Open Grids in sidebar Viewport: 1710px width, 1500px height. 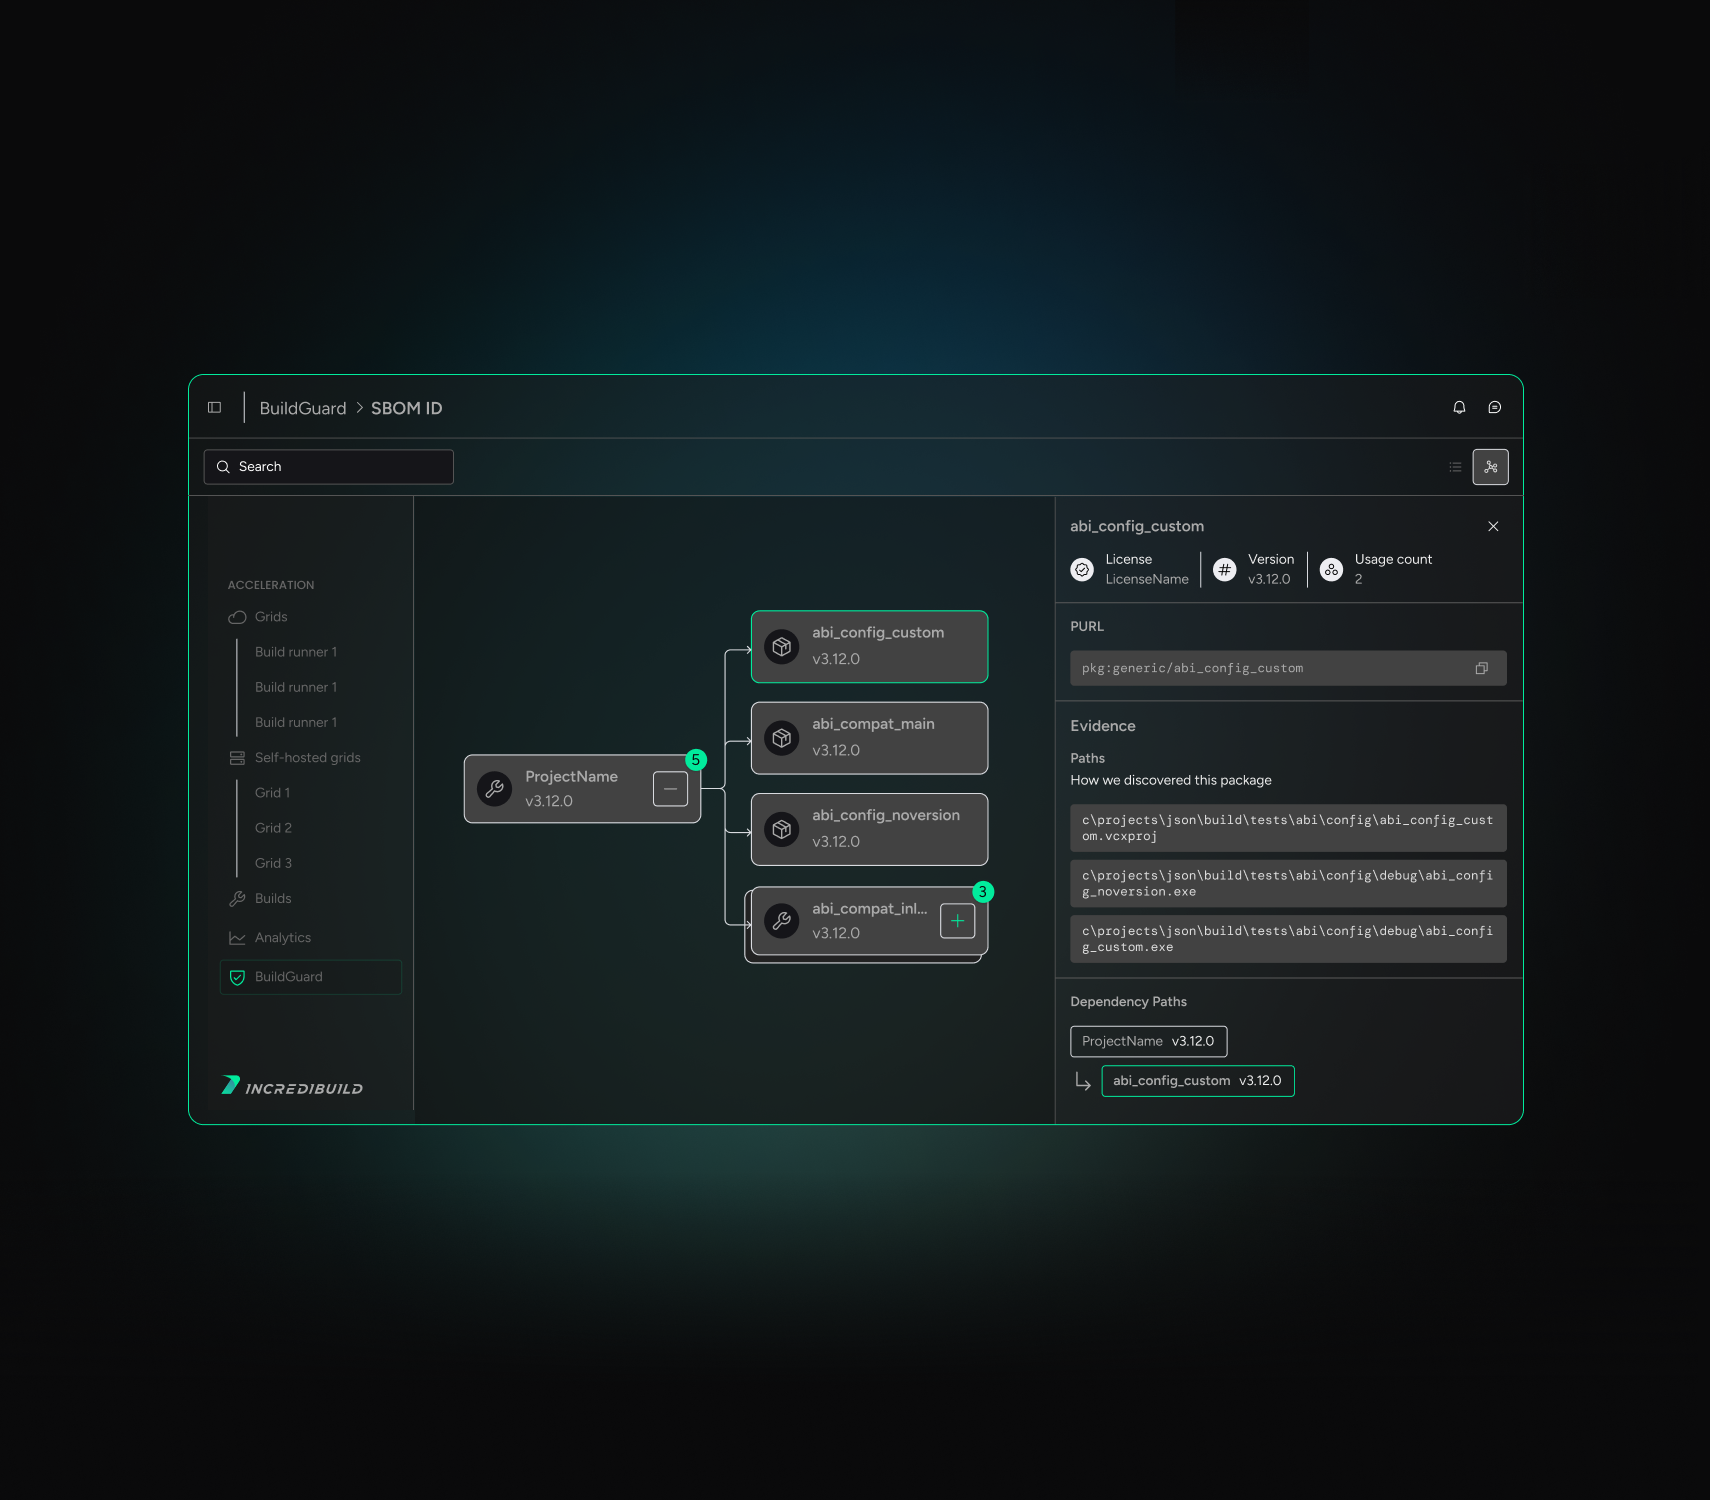(x=271, y=617)
